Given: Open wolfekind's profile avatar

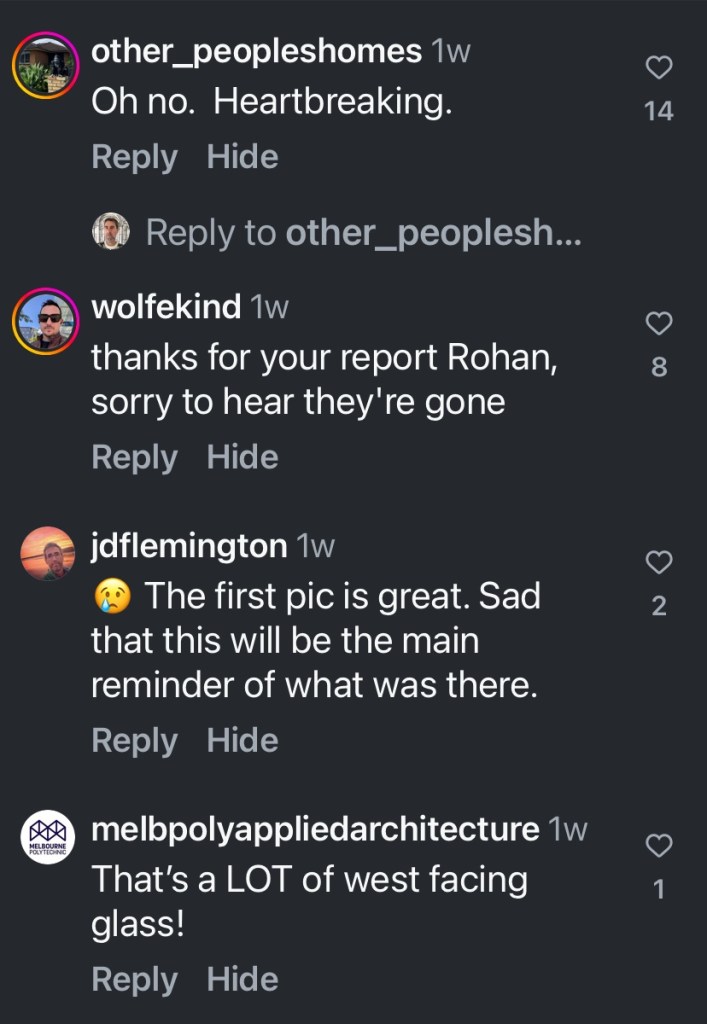Looking at the screenshot, I should click(45, 322).
